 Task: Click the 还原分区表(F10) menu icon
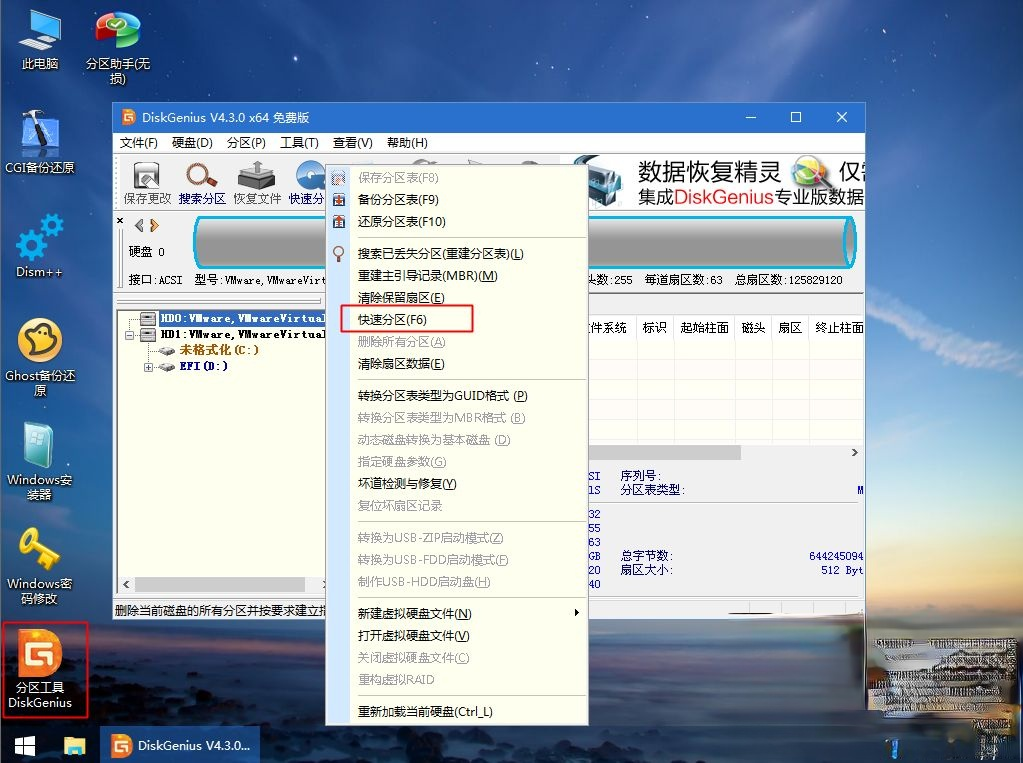[340, 220]
